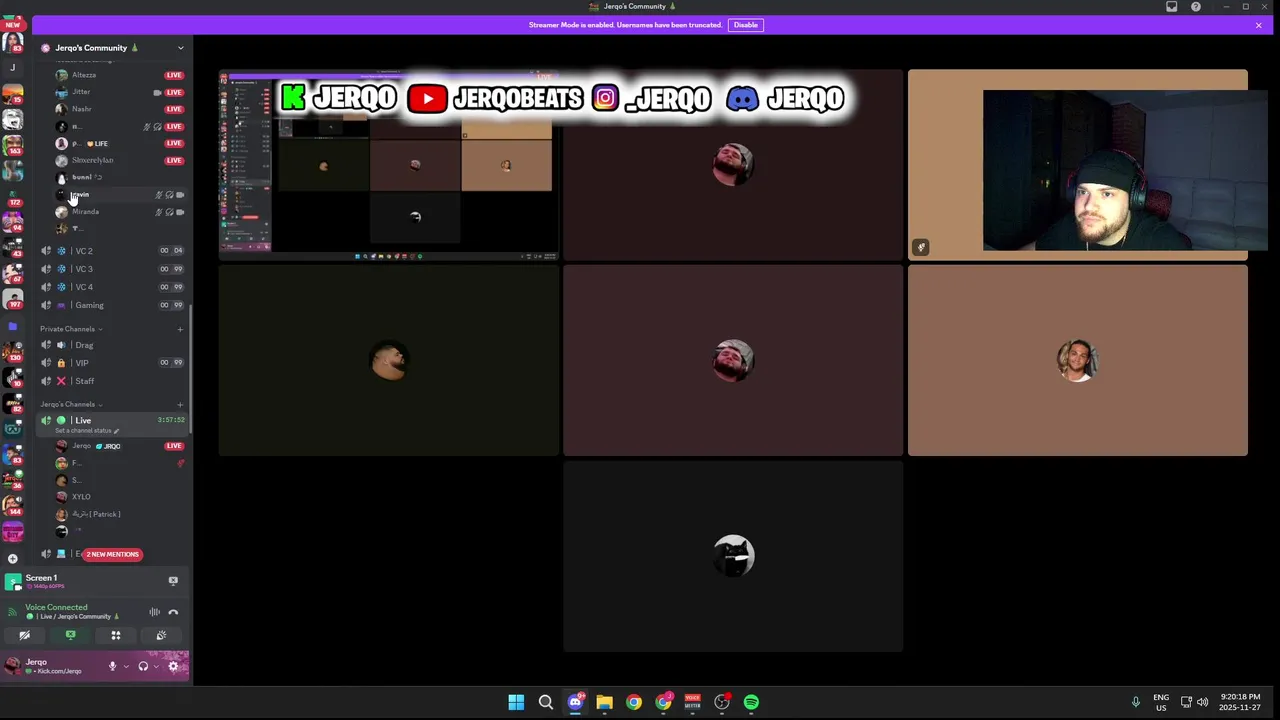1280x720 pixels.
Task: Click pin icon on webcam tile
Action: [921, 247]
